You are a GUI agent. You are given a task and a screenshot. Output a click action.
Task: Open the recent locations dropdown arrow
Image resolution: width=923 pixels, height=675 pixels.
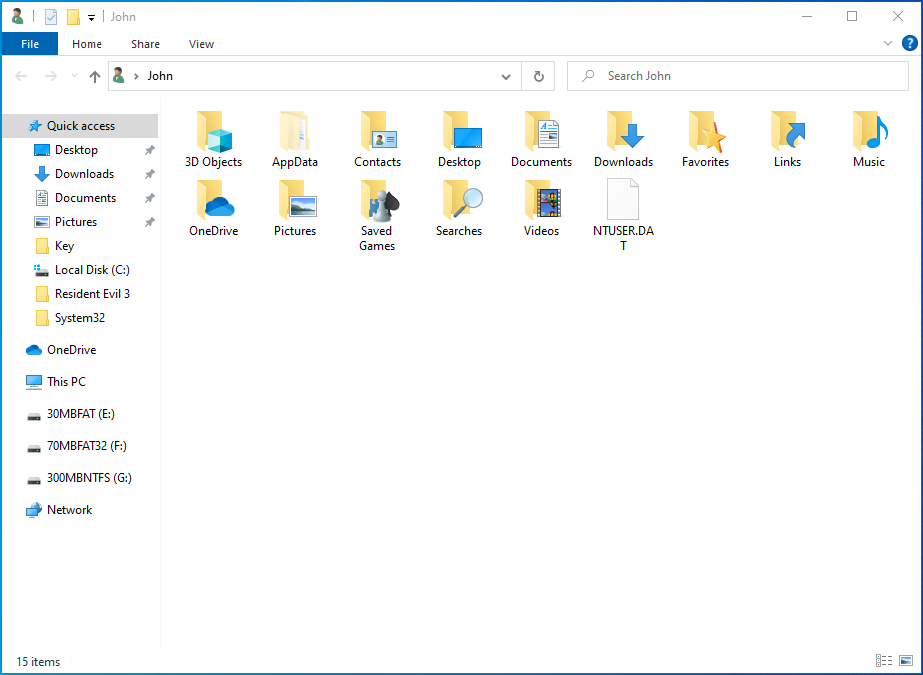(74, 76)
